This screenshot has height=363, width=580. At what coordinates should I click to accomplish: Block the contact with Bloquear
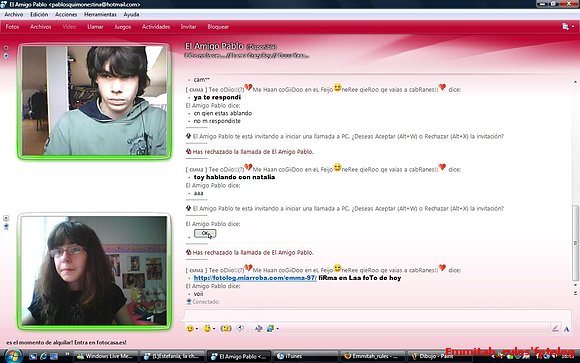point(218,27)
